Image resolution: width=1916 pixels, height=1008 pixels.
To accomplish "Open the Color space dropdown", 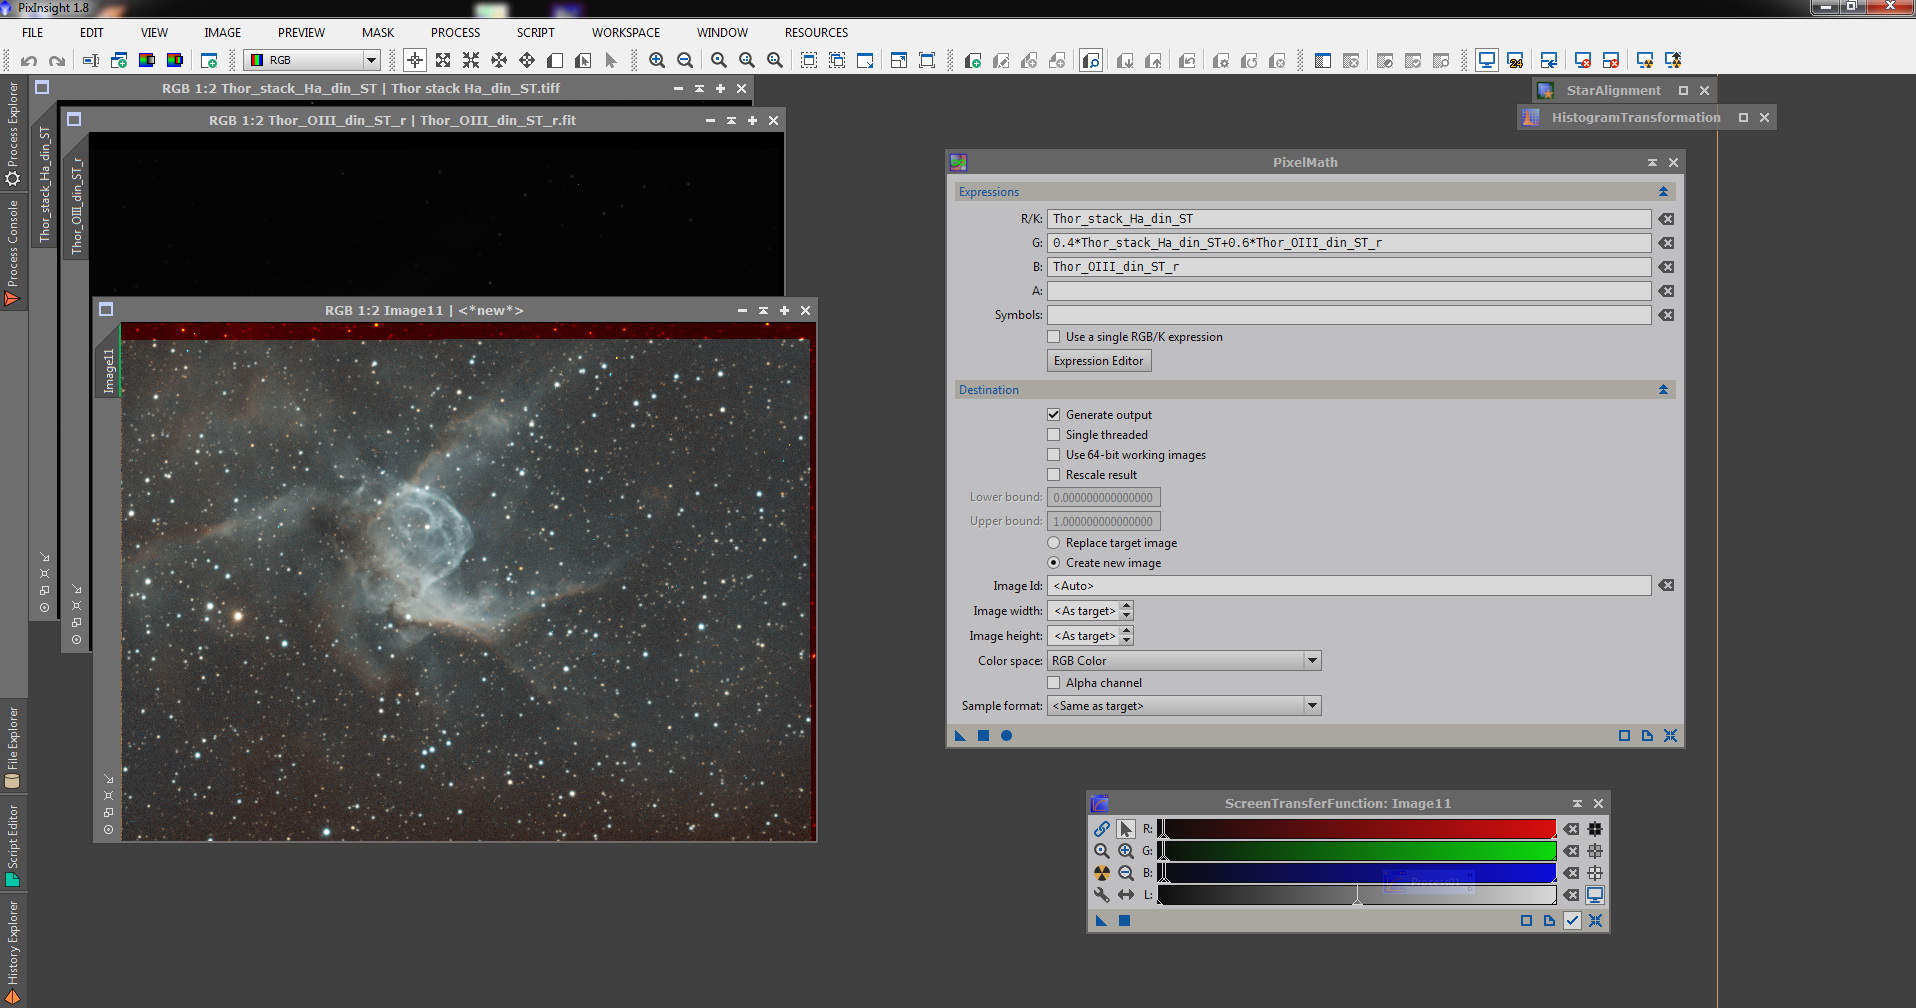I will pos(1184,661).
